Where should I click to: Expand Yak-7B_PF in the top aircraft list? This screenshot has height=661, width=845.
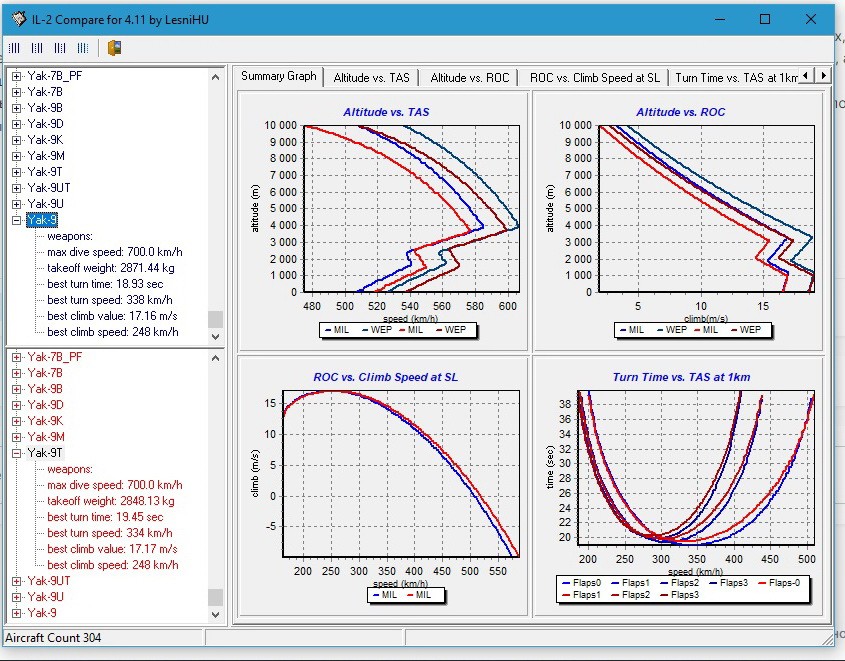tap(17, 76)
